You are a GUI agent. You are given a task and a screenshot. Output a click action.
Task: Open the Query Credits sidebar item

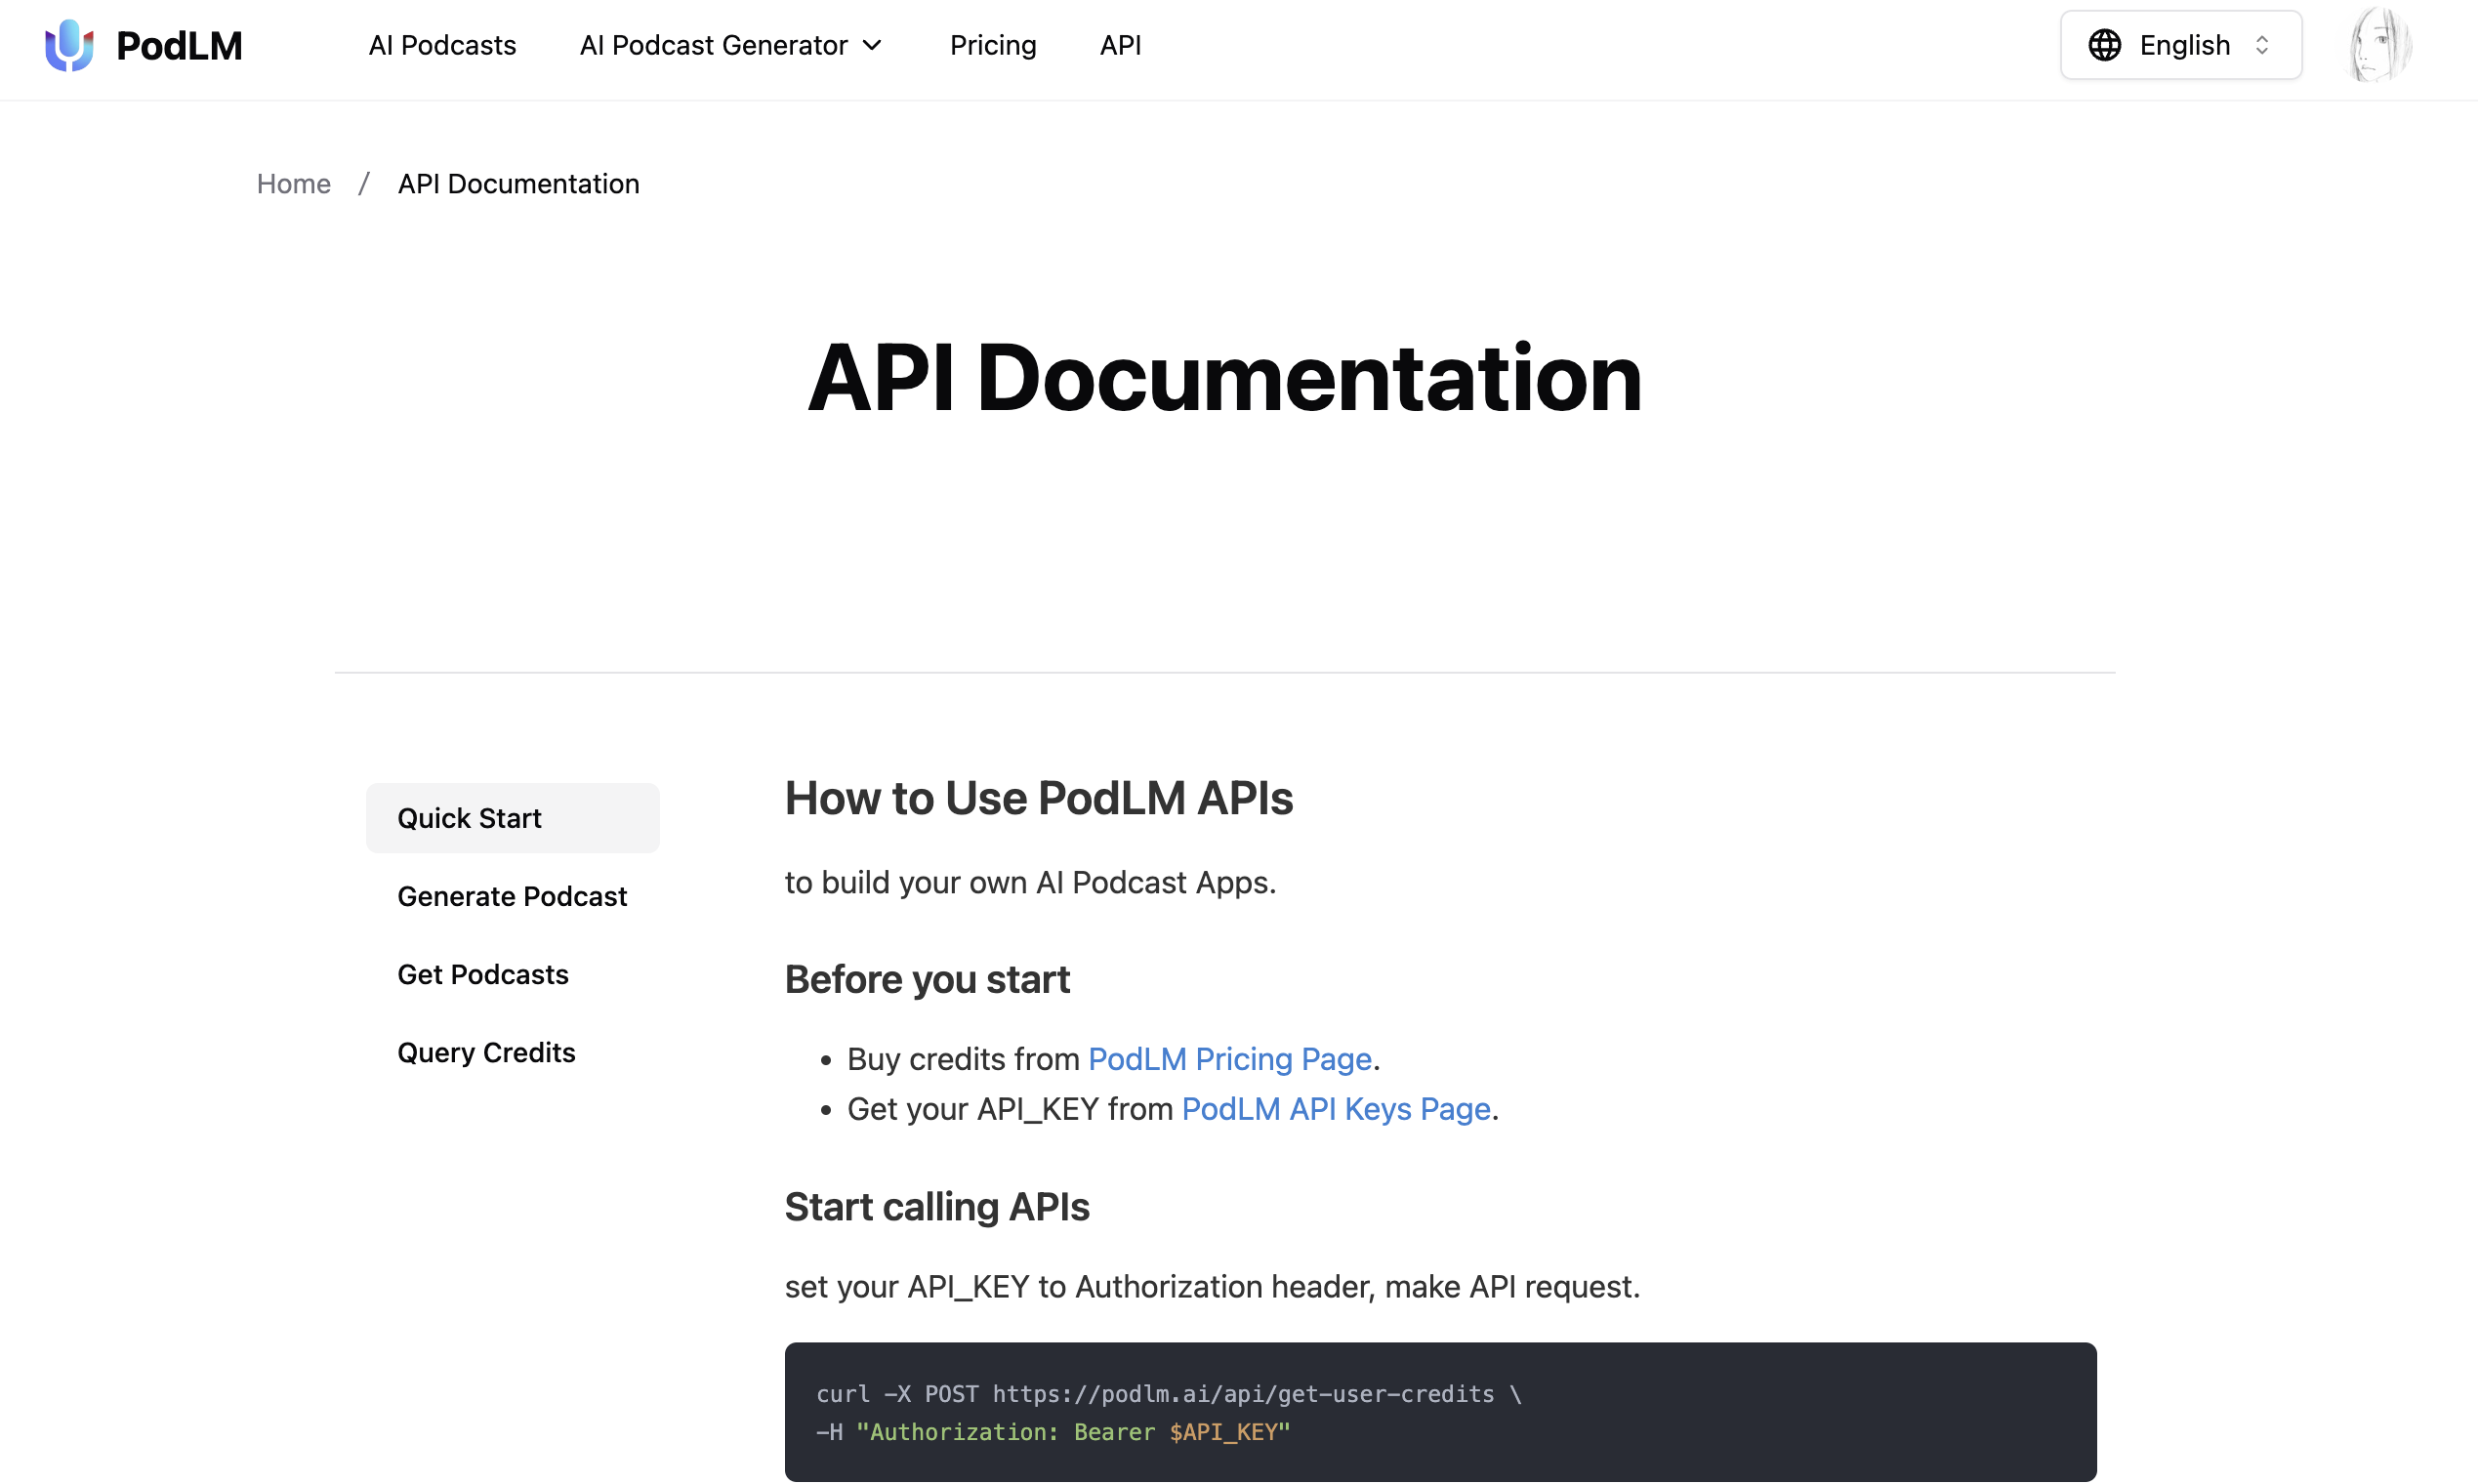click(x=486, y=1052)
